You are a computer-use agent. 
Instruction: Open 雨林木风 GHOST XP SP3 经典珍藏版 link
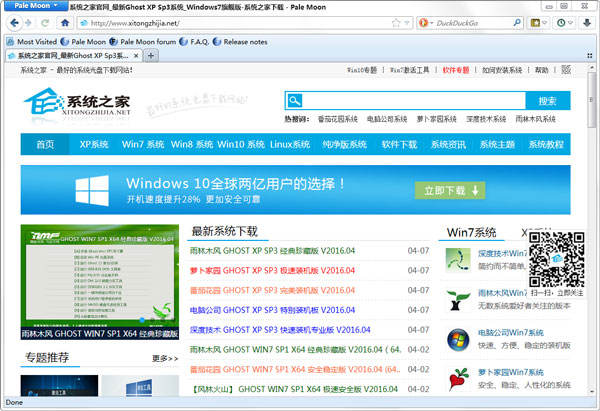coord(272,250)
